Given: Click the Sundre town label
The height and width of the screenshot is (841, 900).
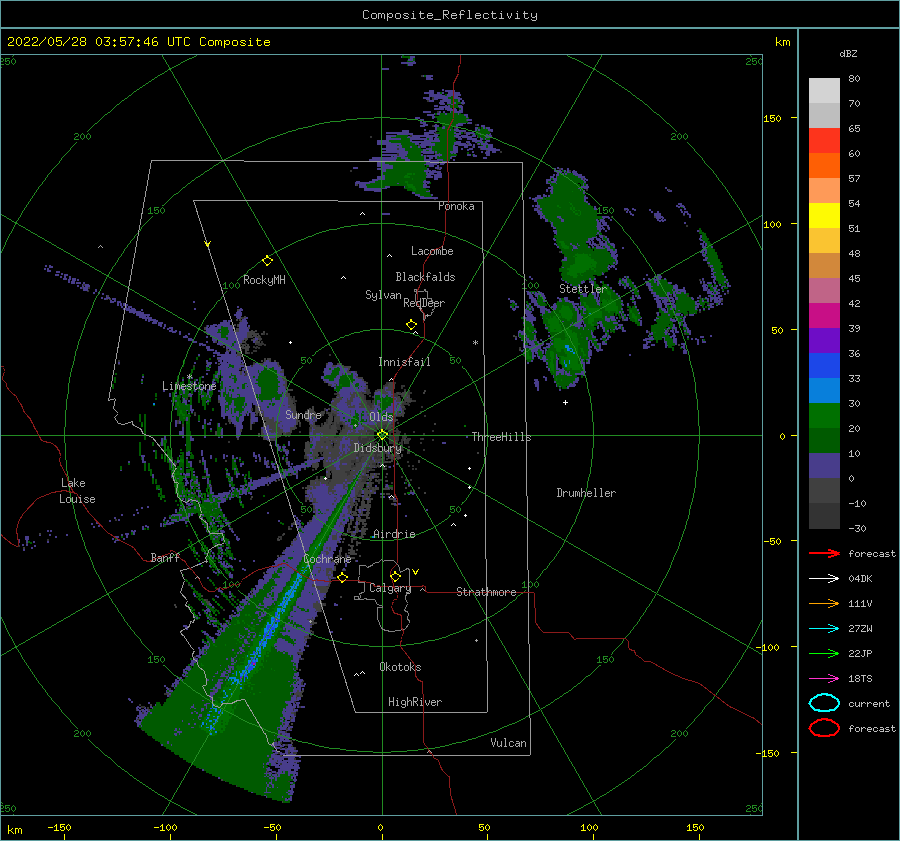Looking at the screenshot, I should (303, 414).
